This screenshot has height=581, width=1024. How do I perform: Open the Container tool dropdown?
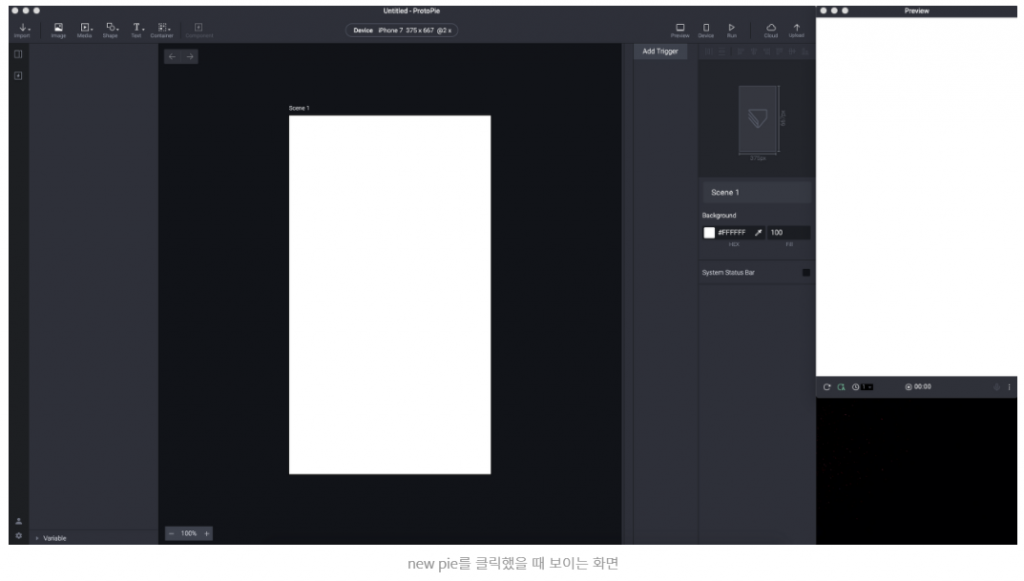162,30
